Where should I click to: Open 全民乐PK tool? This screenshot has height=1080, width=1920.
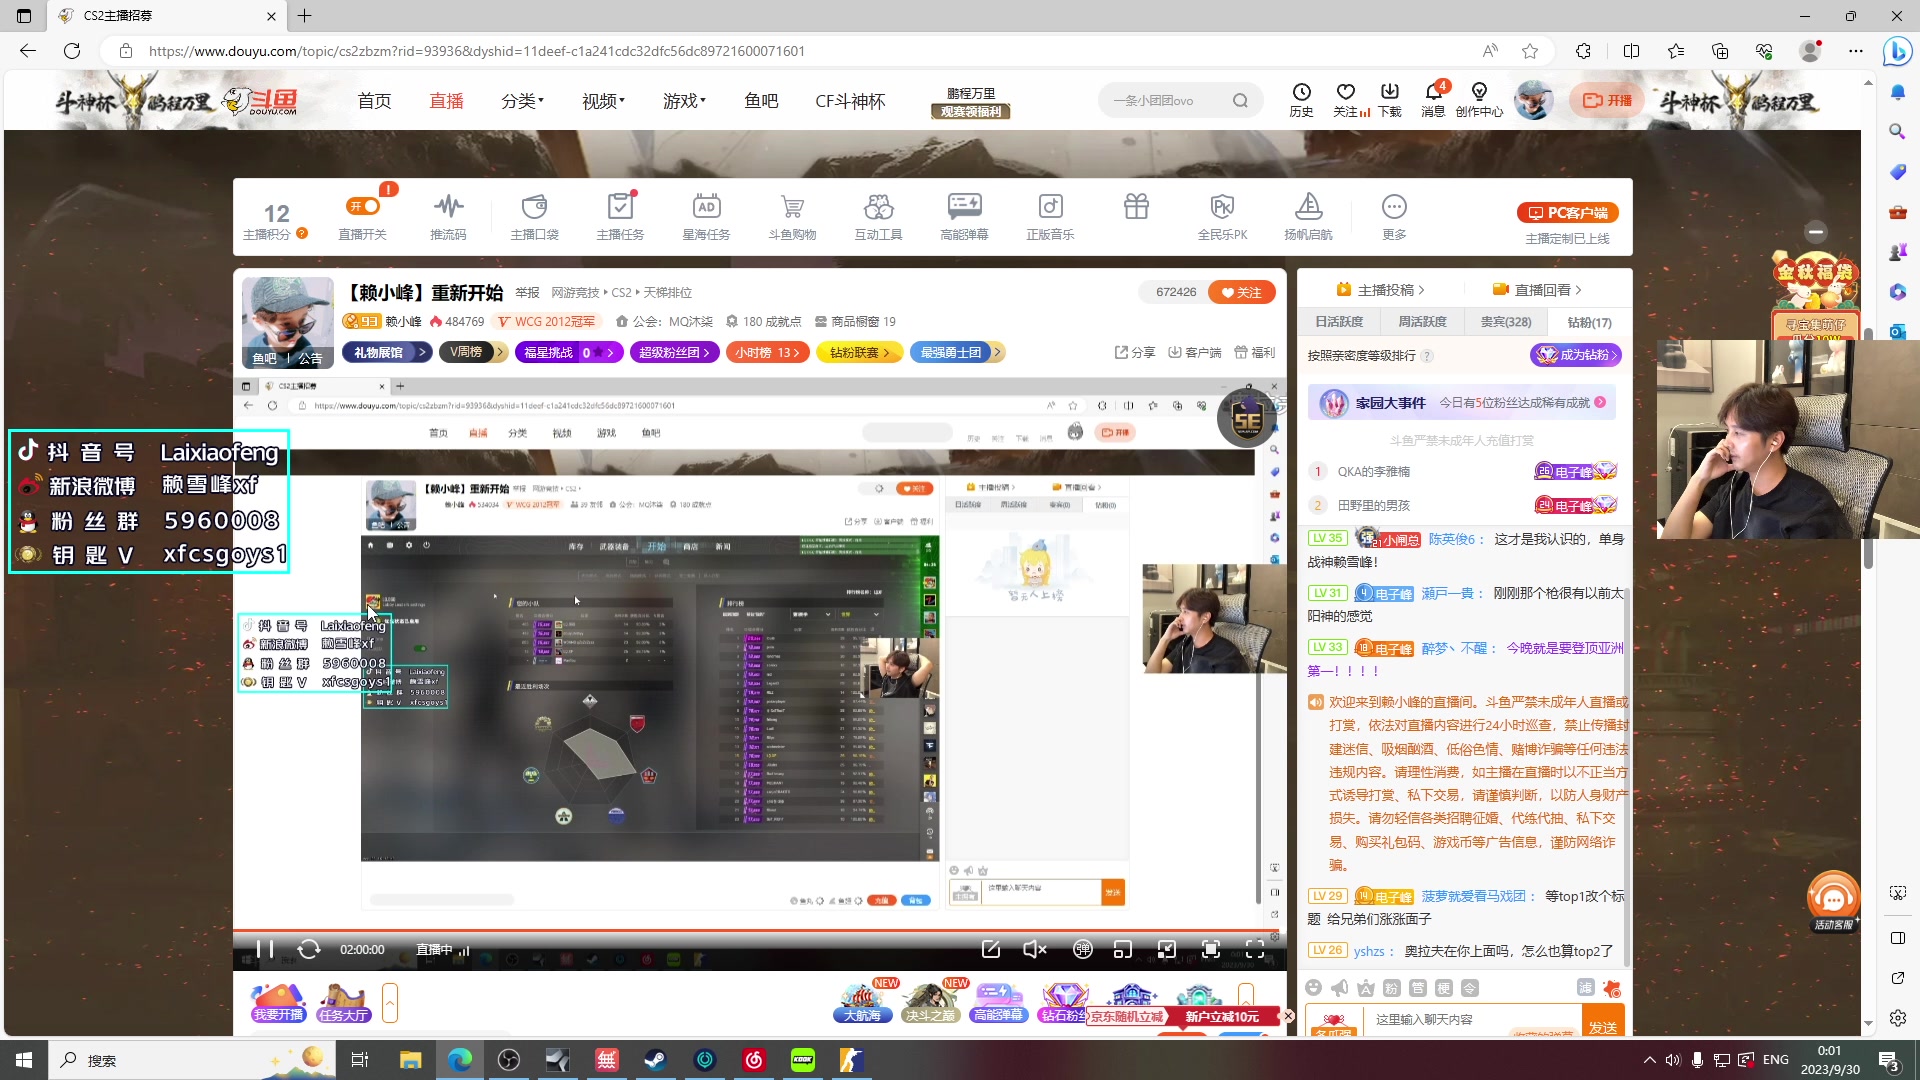coord(1222,216)
